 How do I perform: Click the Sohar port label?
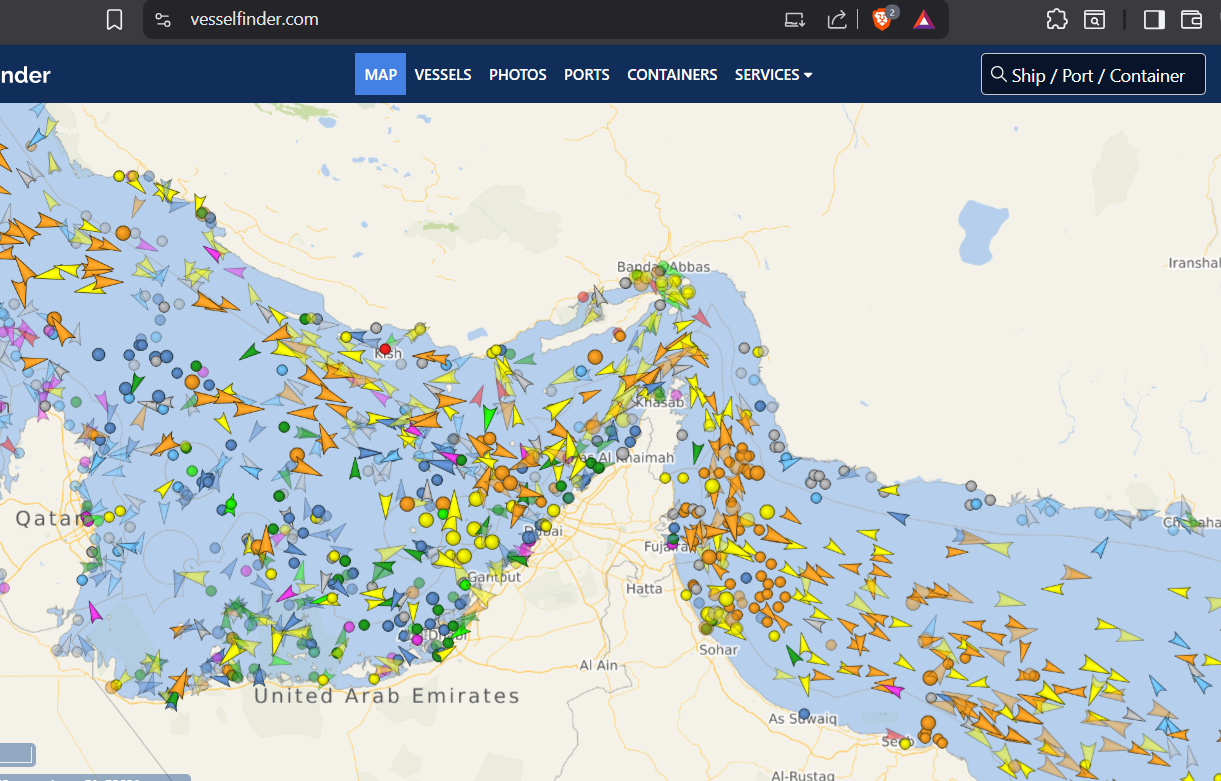tap(719, 649)
